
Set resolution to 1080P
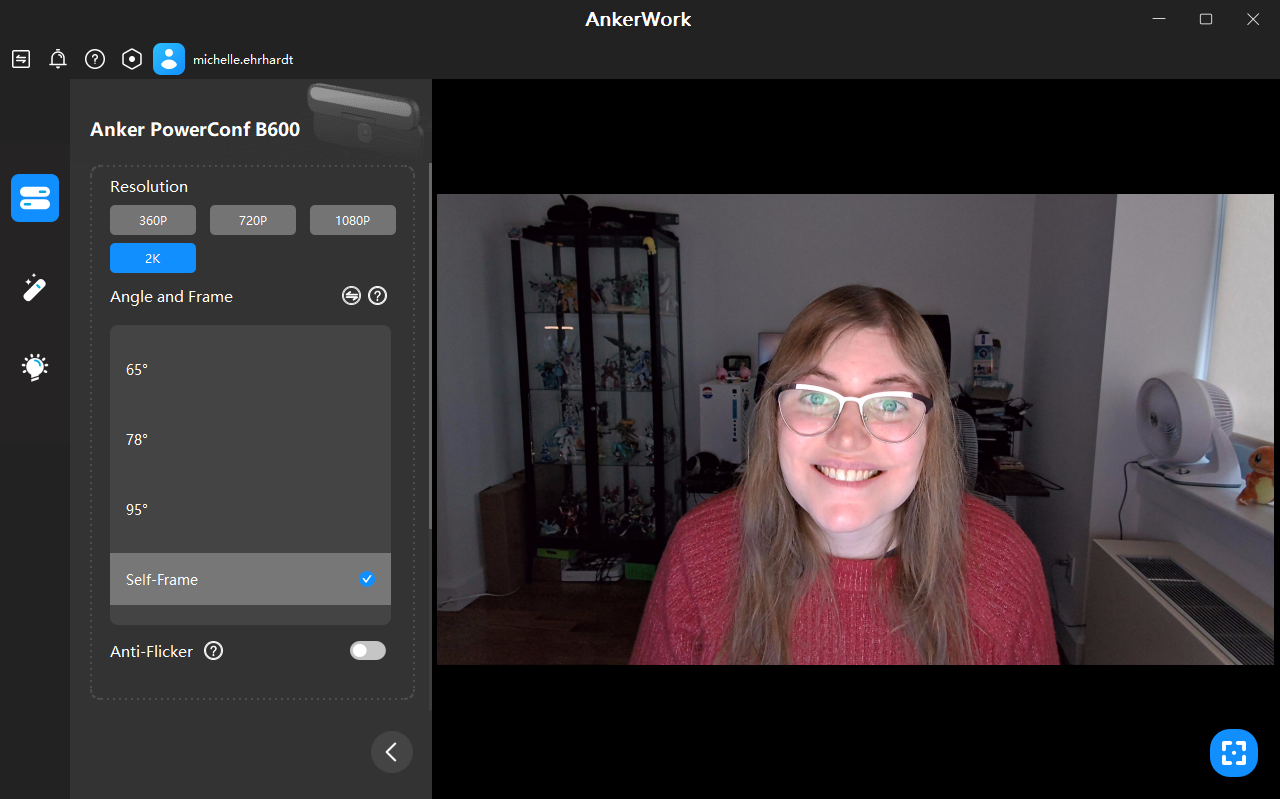click(353, 220)
